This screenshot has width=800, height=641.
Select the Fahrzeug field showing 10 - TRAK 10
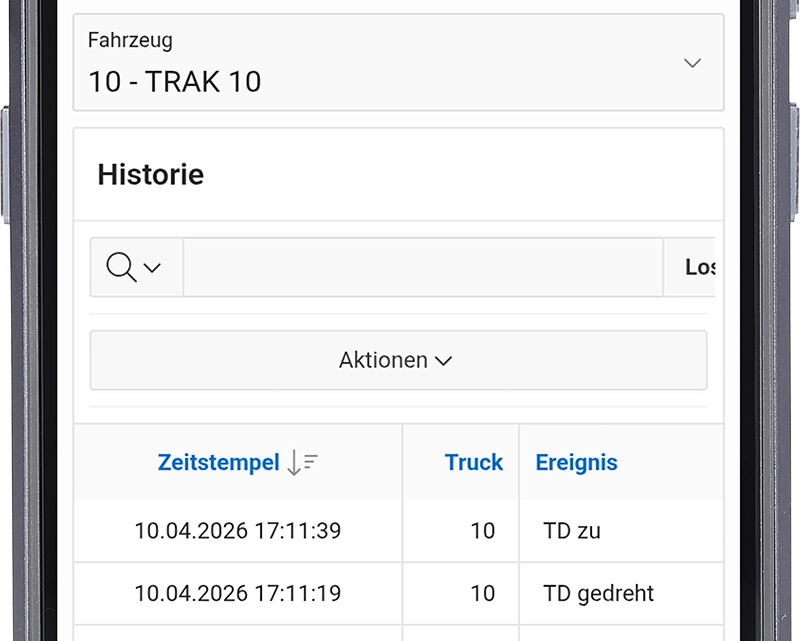pyautogui.click(x=398, y=62)
